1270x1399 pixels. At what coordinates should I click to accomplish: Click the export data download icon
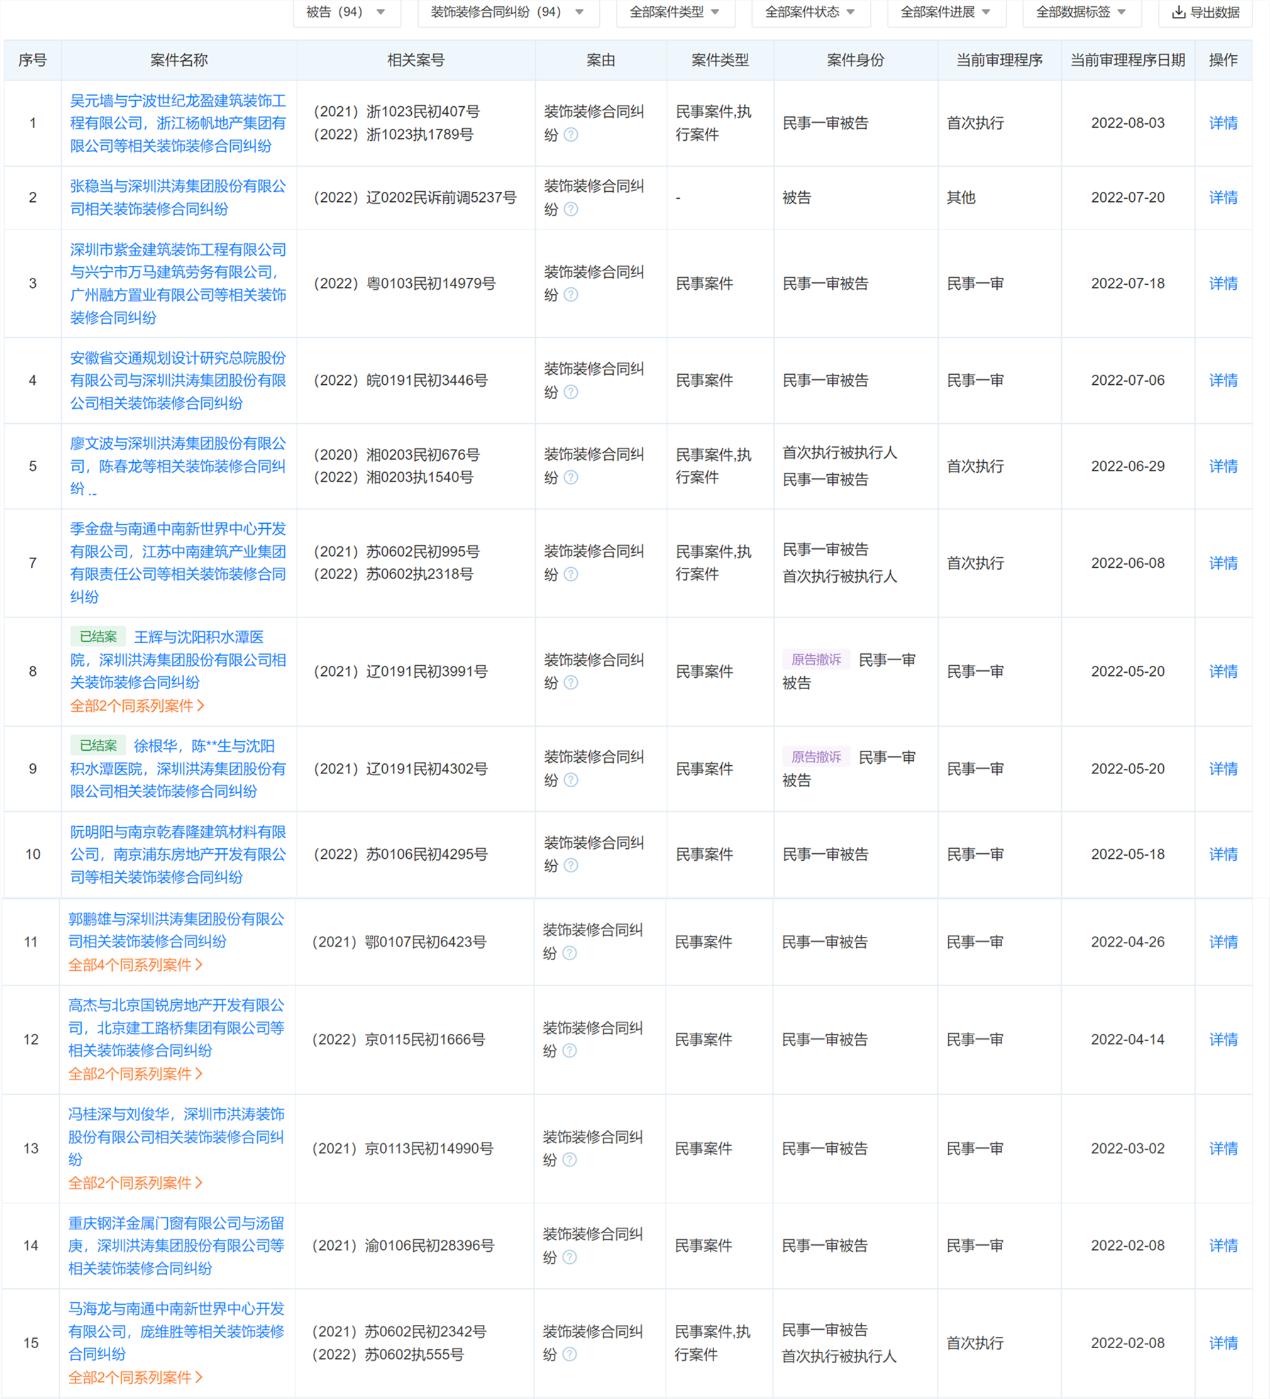(x=1178, y=12)
